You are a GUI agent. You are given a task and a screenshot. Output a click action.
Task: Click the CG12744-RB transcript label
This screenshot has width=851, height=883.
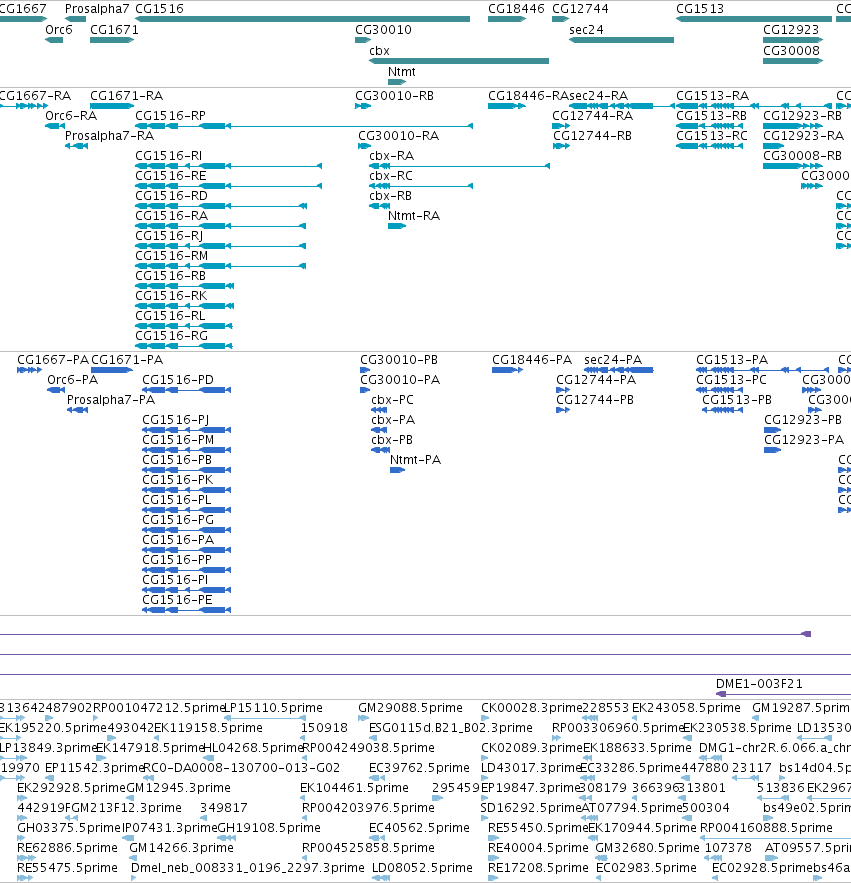point(592,136)
